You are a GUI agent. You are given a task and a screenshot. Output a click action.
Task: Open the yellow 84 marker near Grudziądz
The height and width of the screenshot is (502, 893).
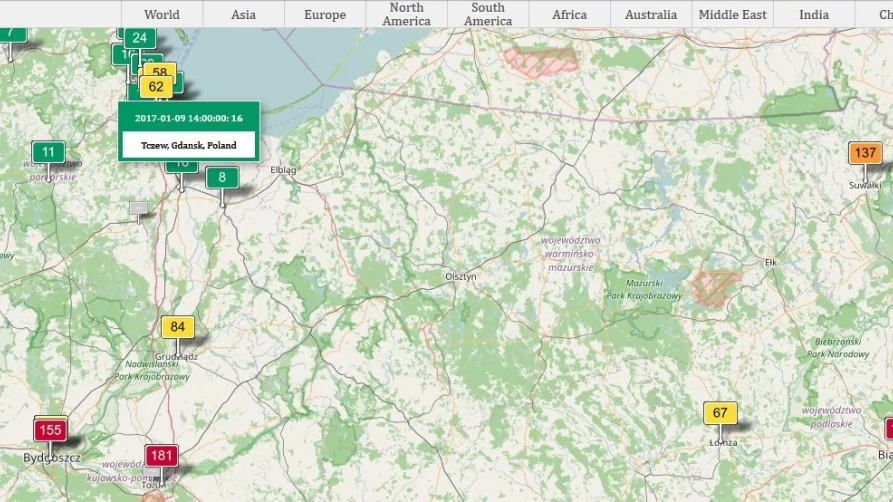178,327
